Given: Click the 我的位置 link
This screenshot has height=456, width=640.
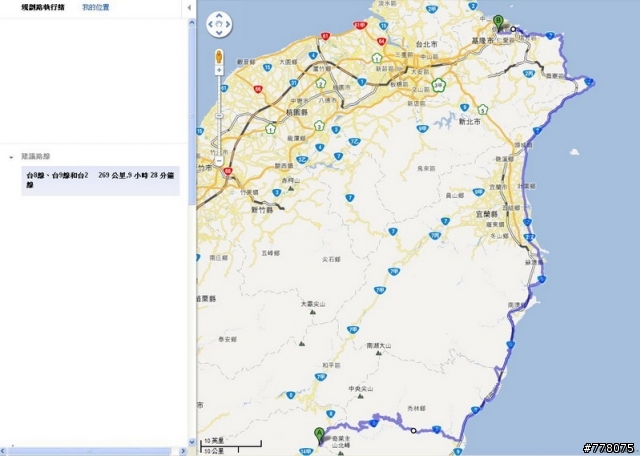Looking at the screenshot, I should (x=96, y=7).
